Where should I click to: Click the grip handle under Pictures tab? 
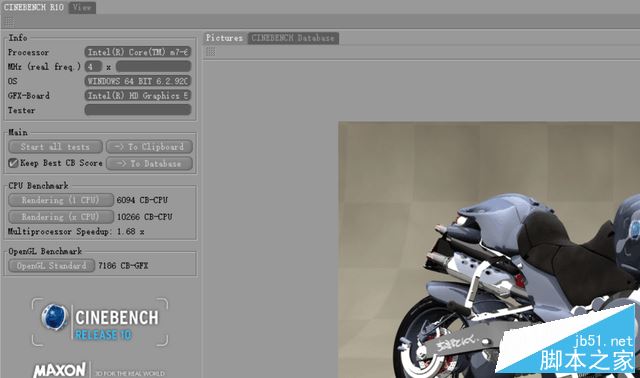211,52
